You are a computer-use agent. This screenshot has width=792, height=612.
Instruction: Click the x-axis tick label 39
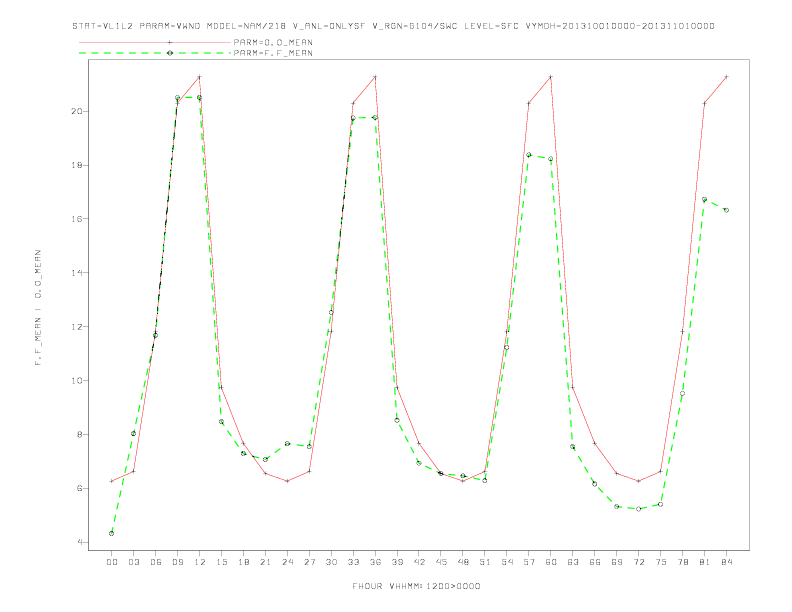397,562
